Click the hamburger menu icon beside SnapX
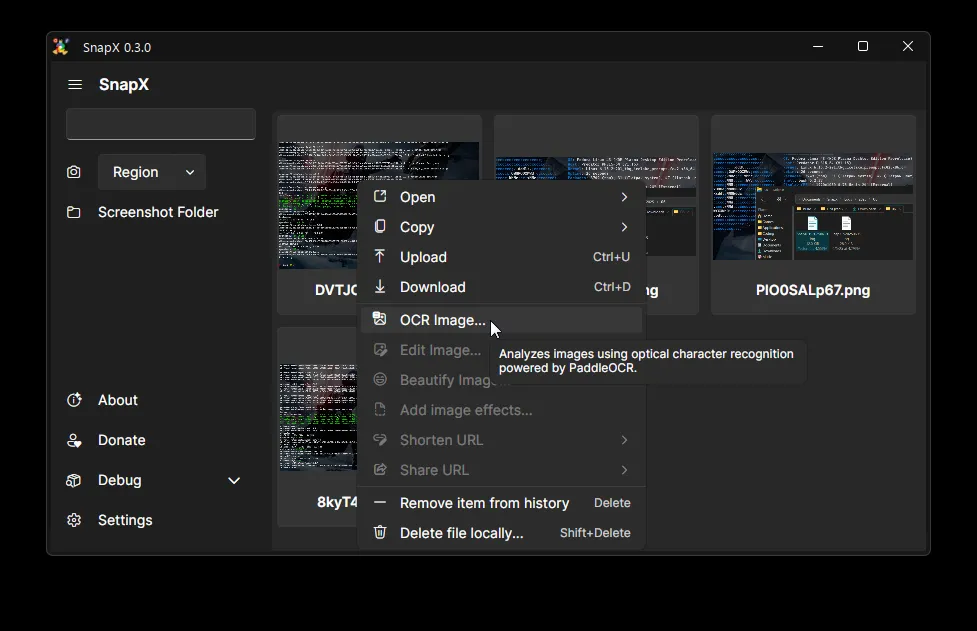 75,85
